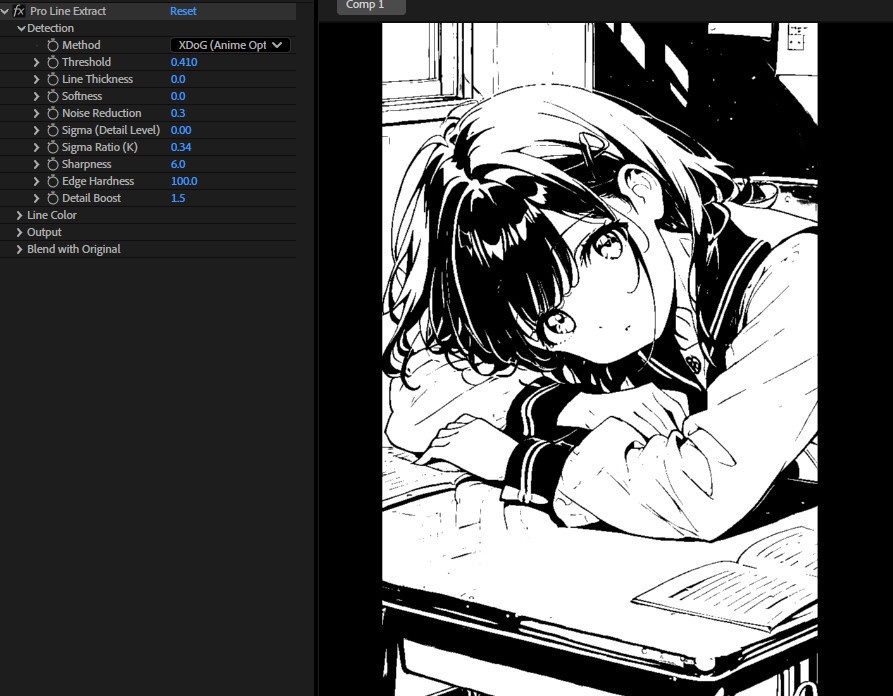This screenshot has height=696, width=893.
Task: Enable the Sigma Ratio (K) stopwatch icon
Action: click(x=53, y=148)
